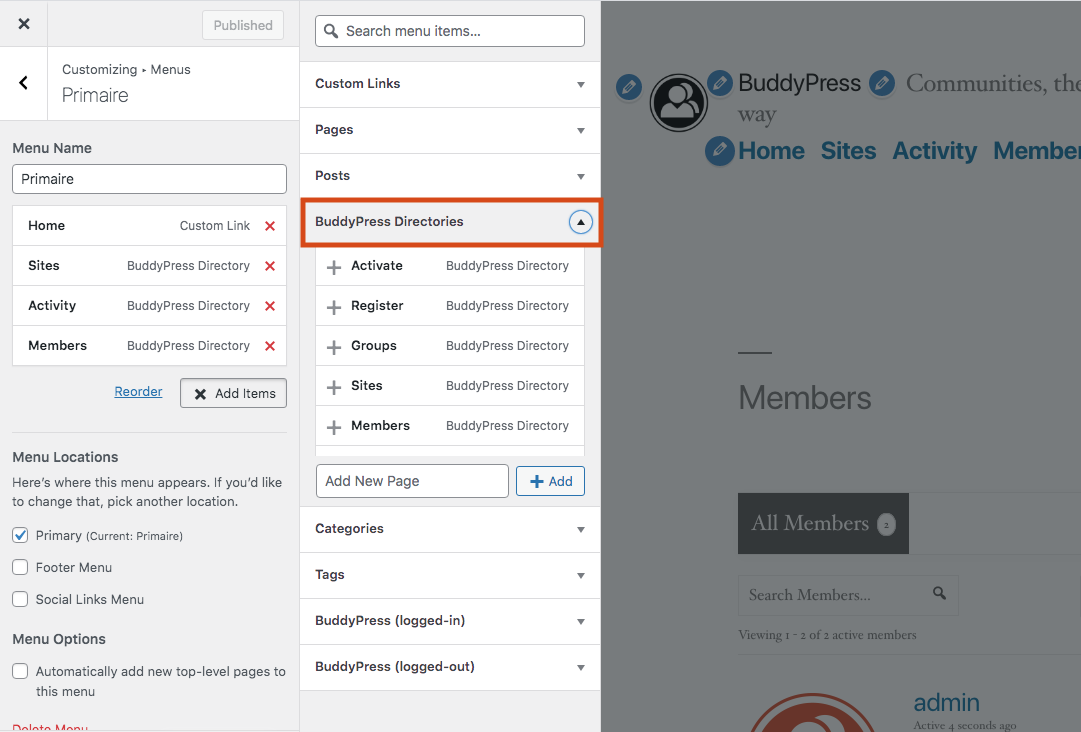Add Activate directory with plus icon
This screenshot has height=732, width=1081.
pos(334,267)
